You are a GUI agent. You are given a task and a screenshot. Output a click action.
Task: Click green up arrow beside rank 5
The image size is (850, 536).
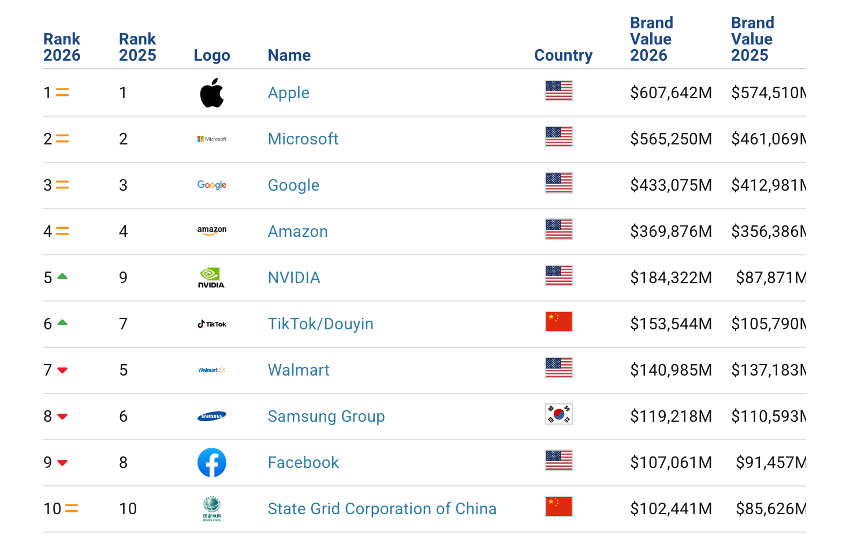tap(62, 276)
